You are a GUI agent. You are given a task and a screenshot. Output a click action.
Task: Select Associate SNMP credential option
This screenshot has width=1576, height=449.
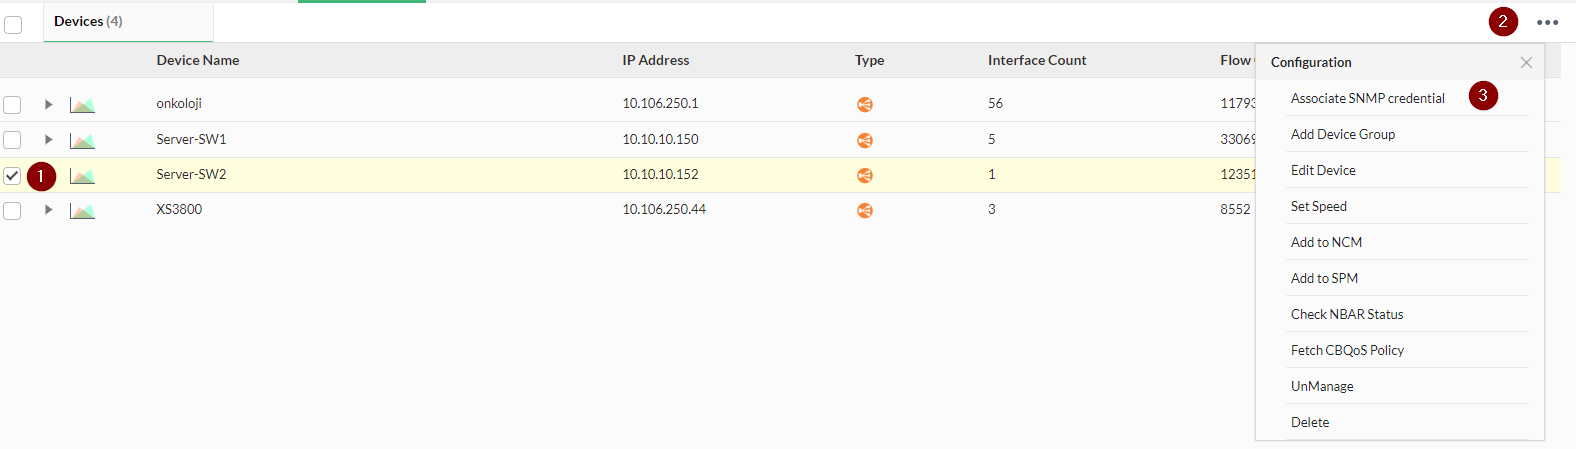coord(1367,98)
